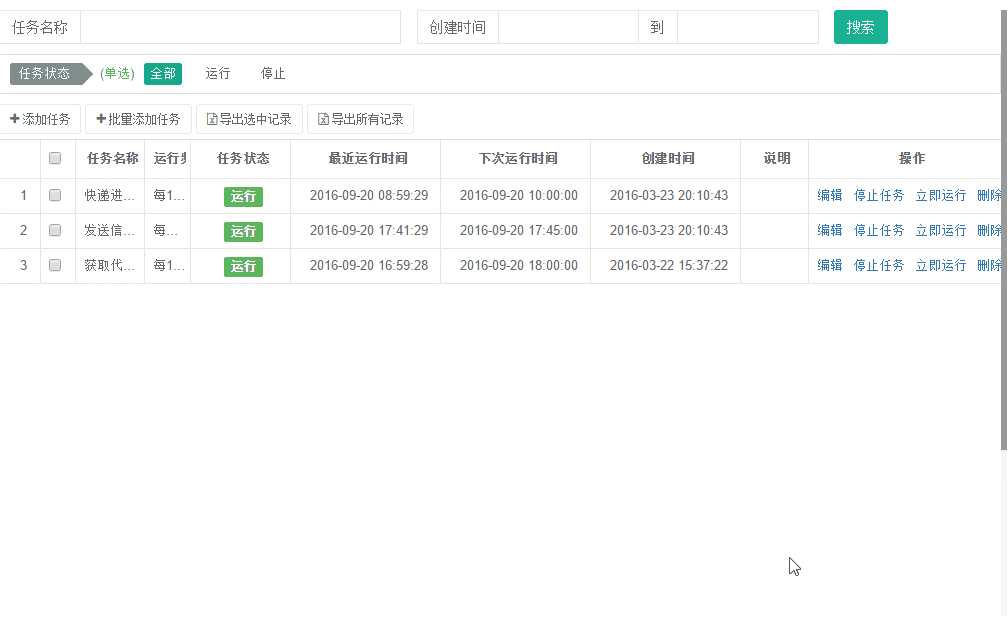Click 立即运行 link in row 2
Viewport: 1008px width, 617px height.
pos(940,230)
